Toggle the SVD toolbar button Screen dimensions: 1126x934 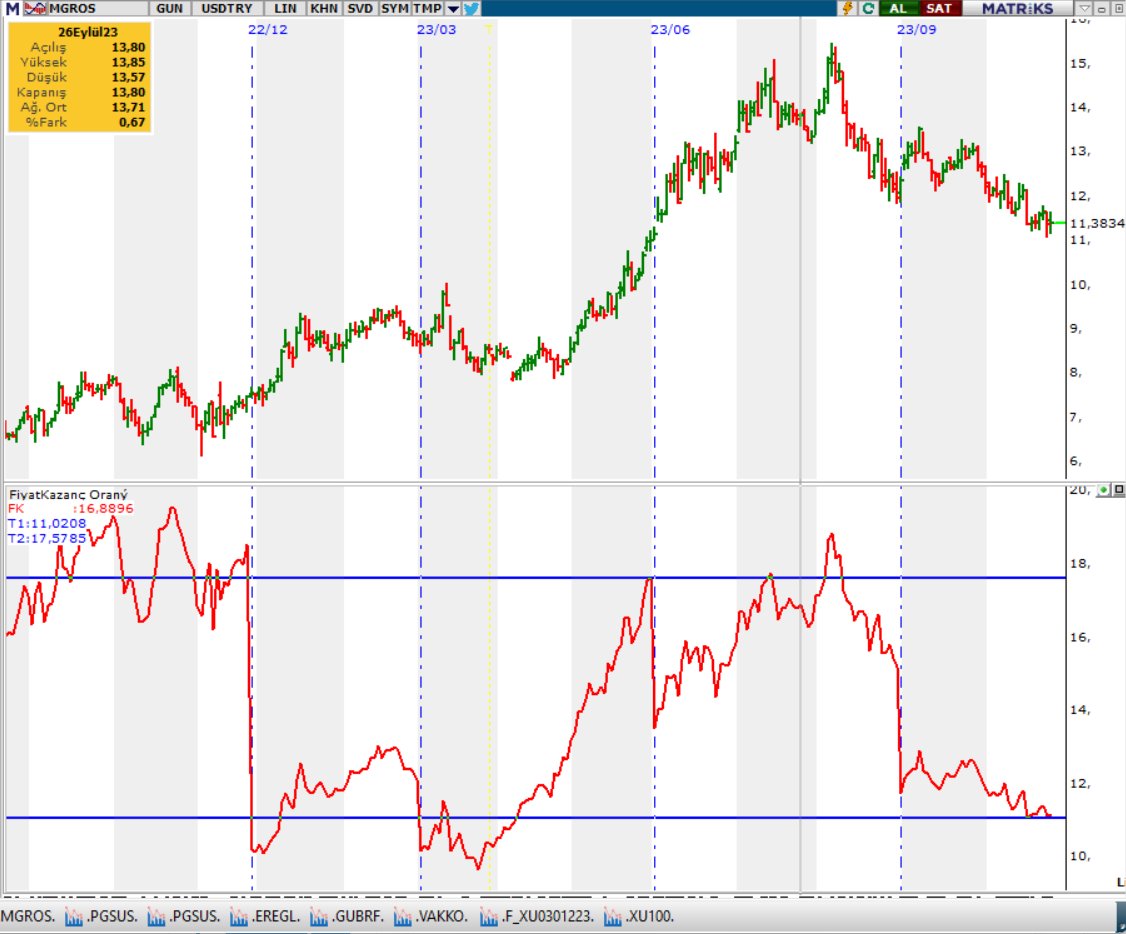(x=360, y=9)
